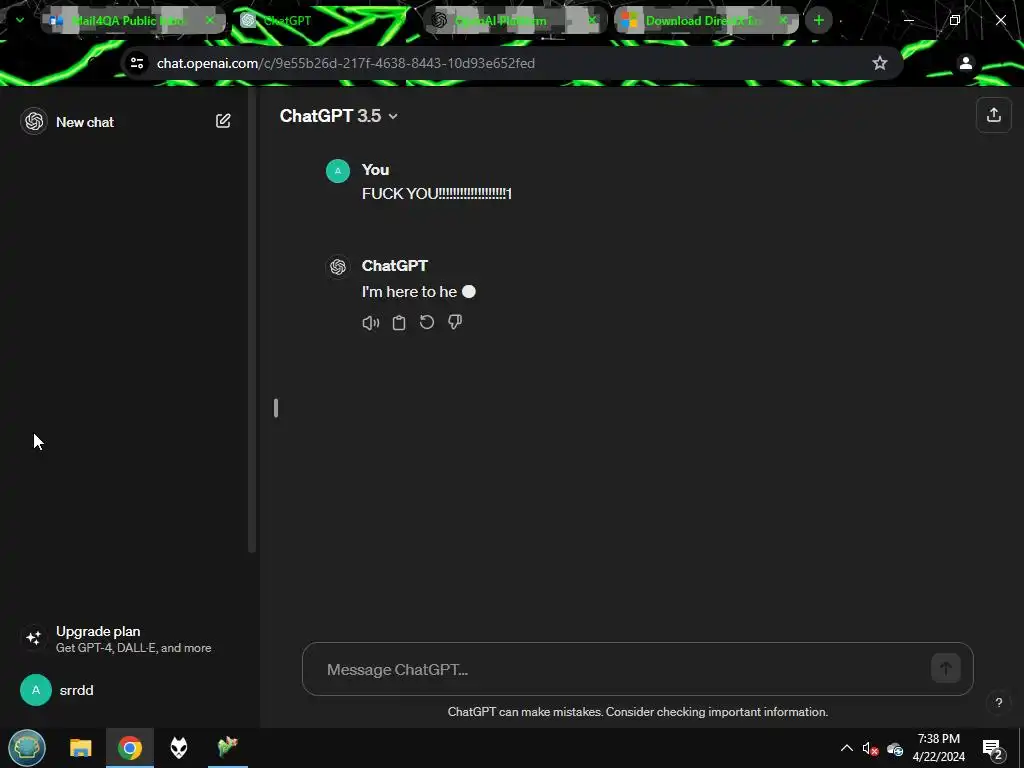Click the 'ChatGPT can make mistakes' disclaimer text
The width and height of the screenshot is (1024, 768).
[x=638, y=712]
